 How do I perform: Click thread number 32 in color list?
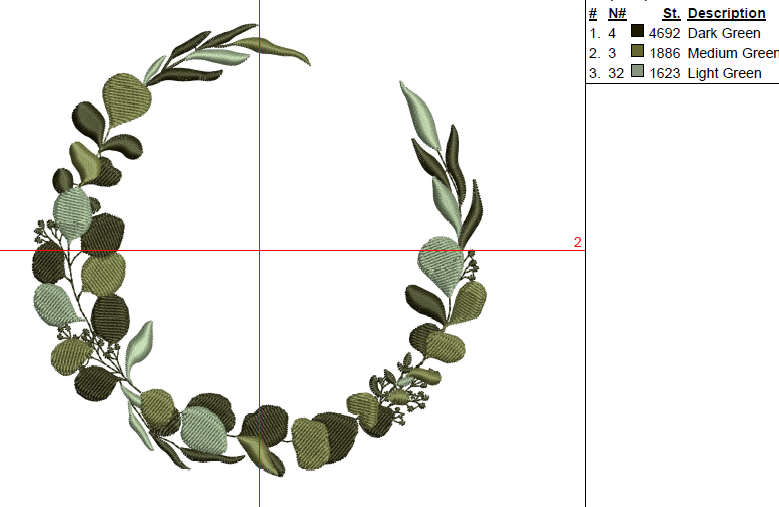[x=616, y=73]
